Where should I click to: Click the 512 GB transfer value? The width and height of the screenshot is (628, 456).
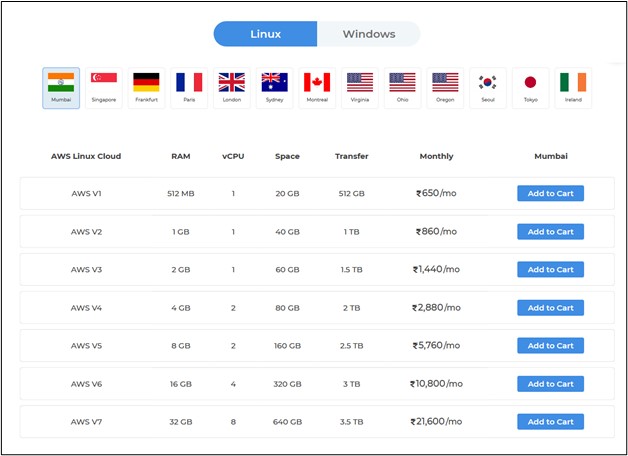point(352,193)
